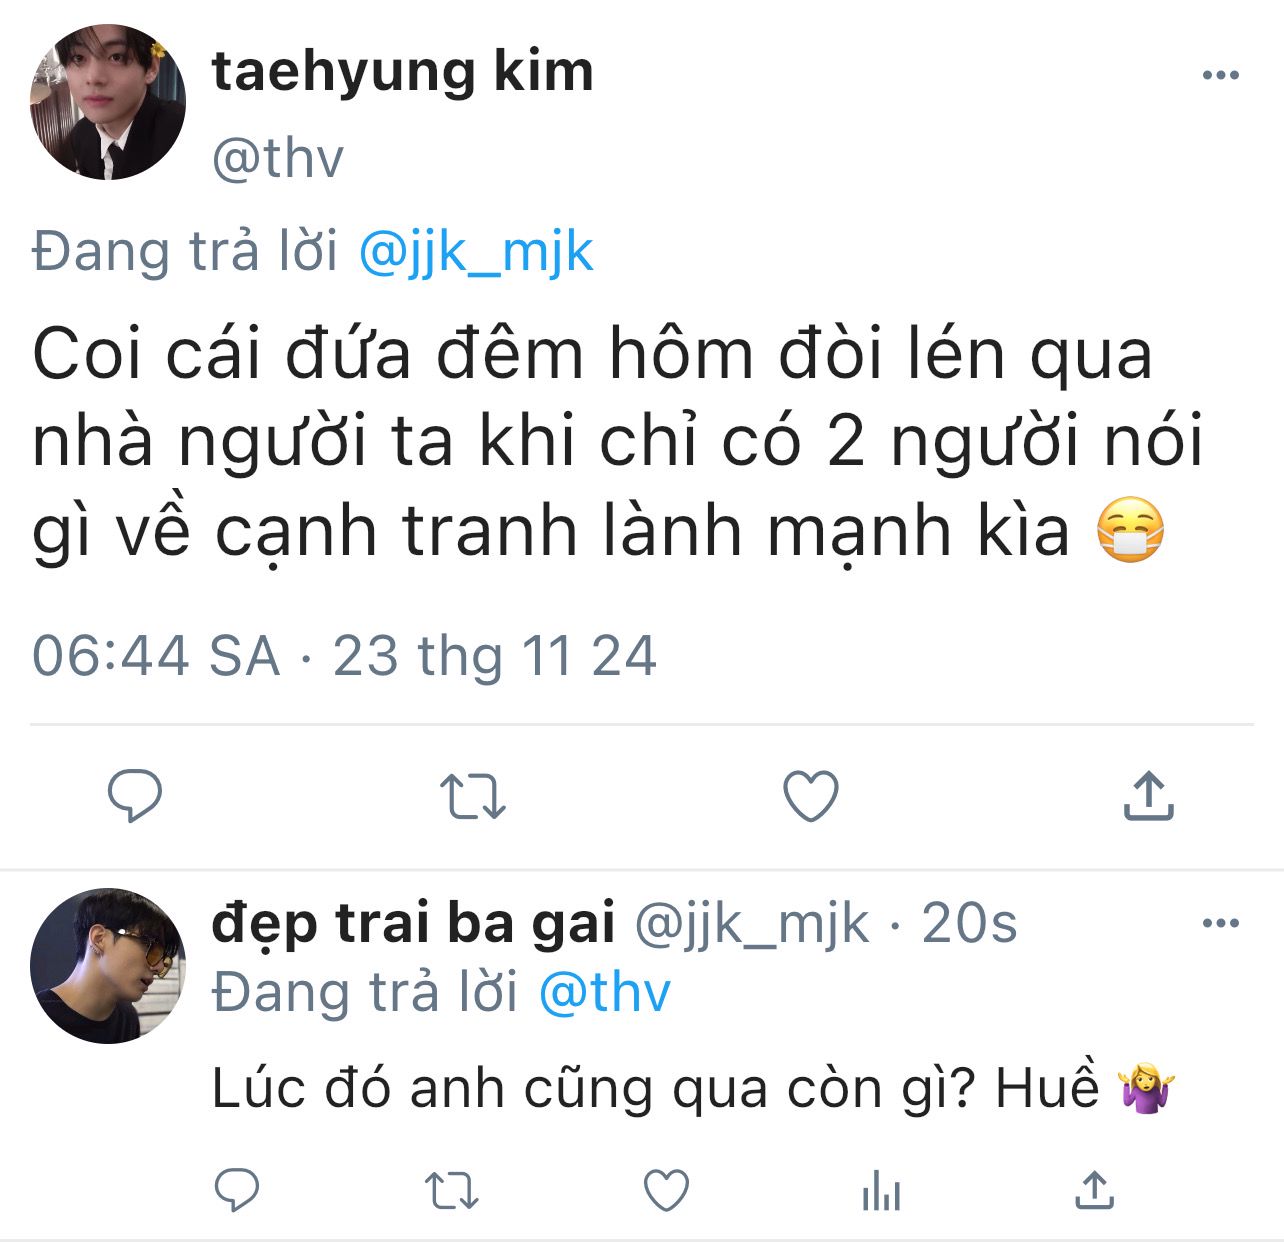Retweet taehyung kim's main tweet
Image resolution: width=1284 pixels, height=1242 pixels.
(x=473, y=797)
